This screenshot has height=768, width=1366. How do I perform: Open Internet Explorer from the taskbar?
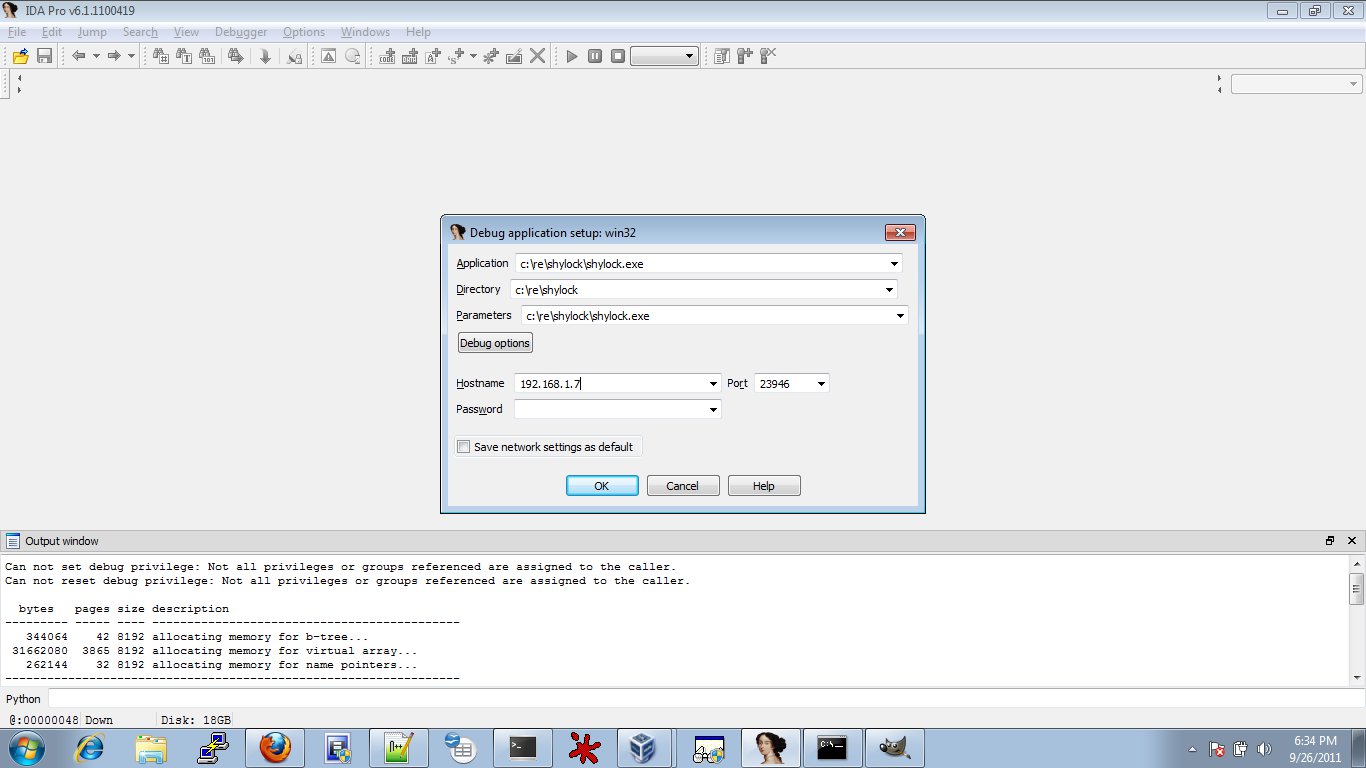pyautogui.click(x=90, y=748)
